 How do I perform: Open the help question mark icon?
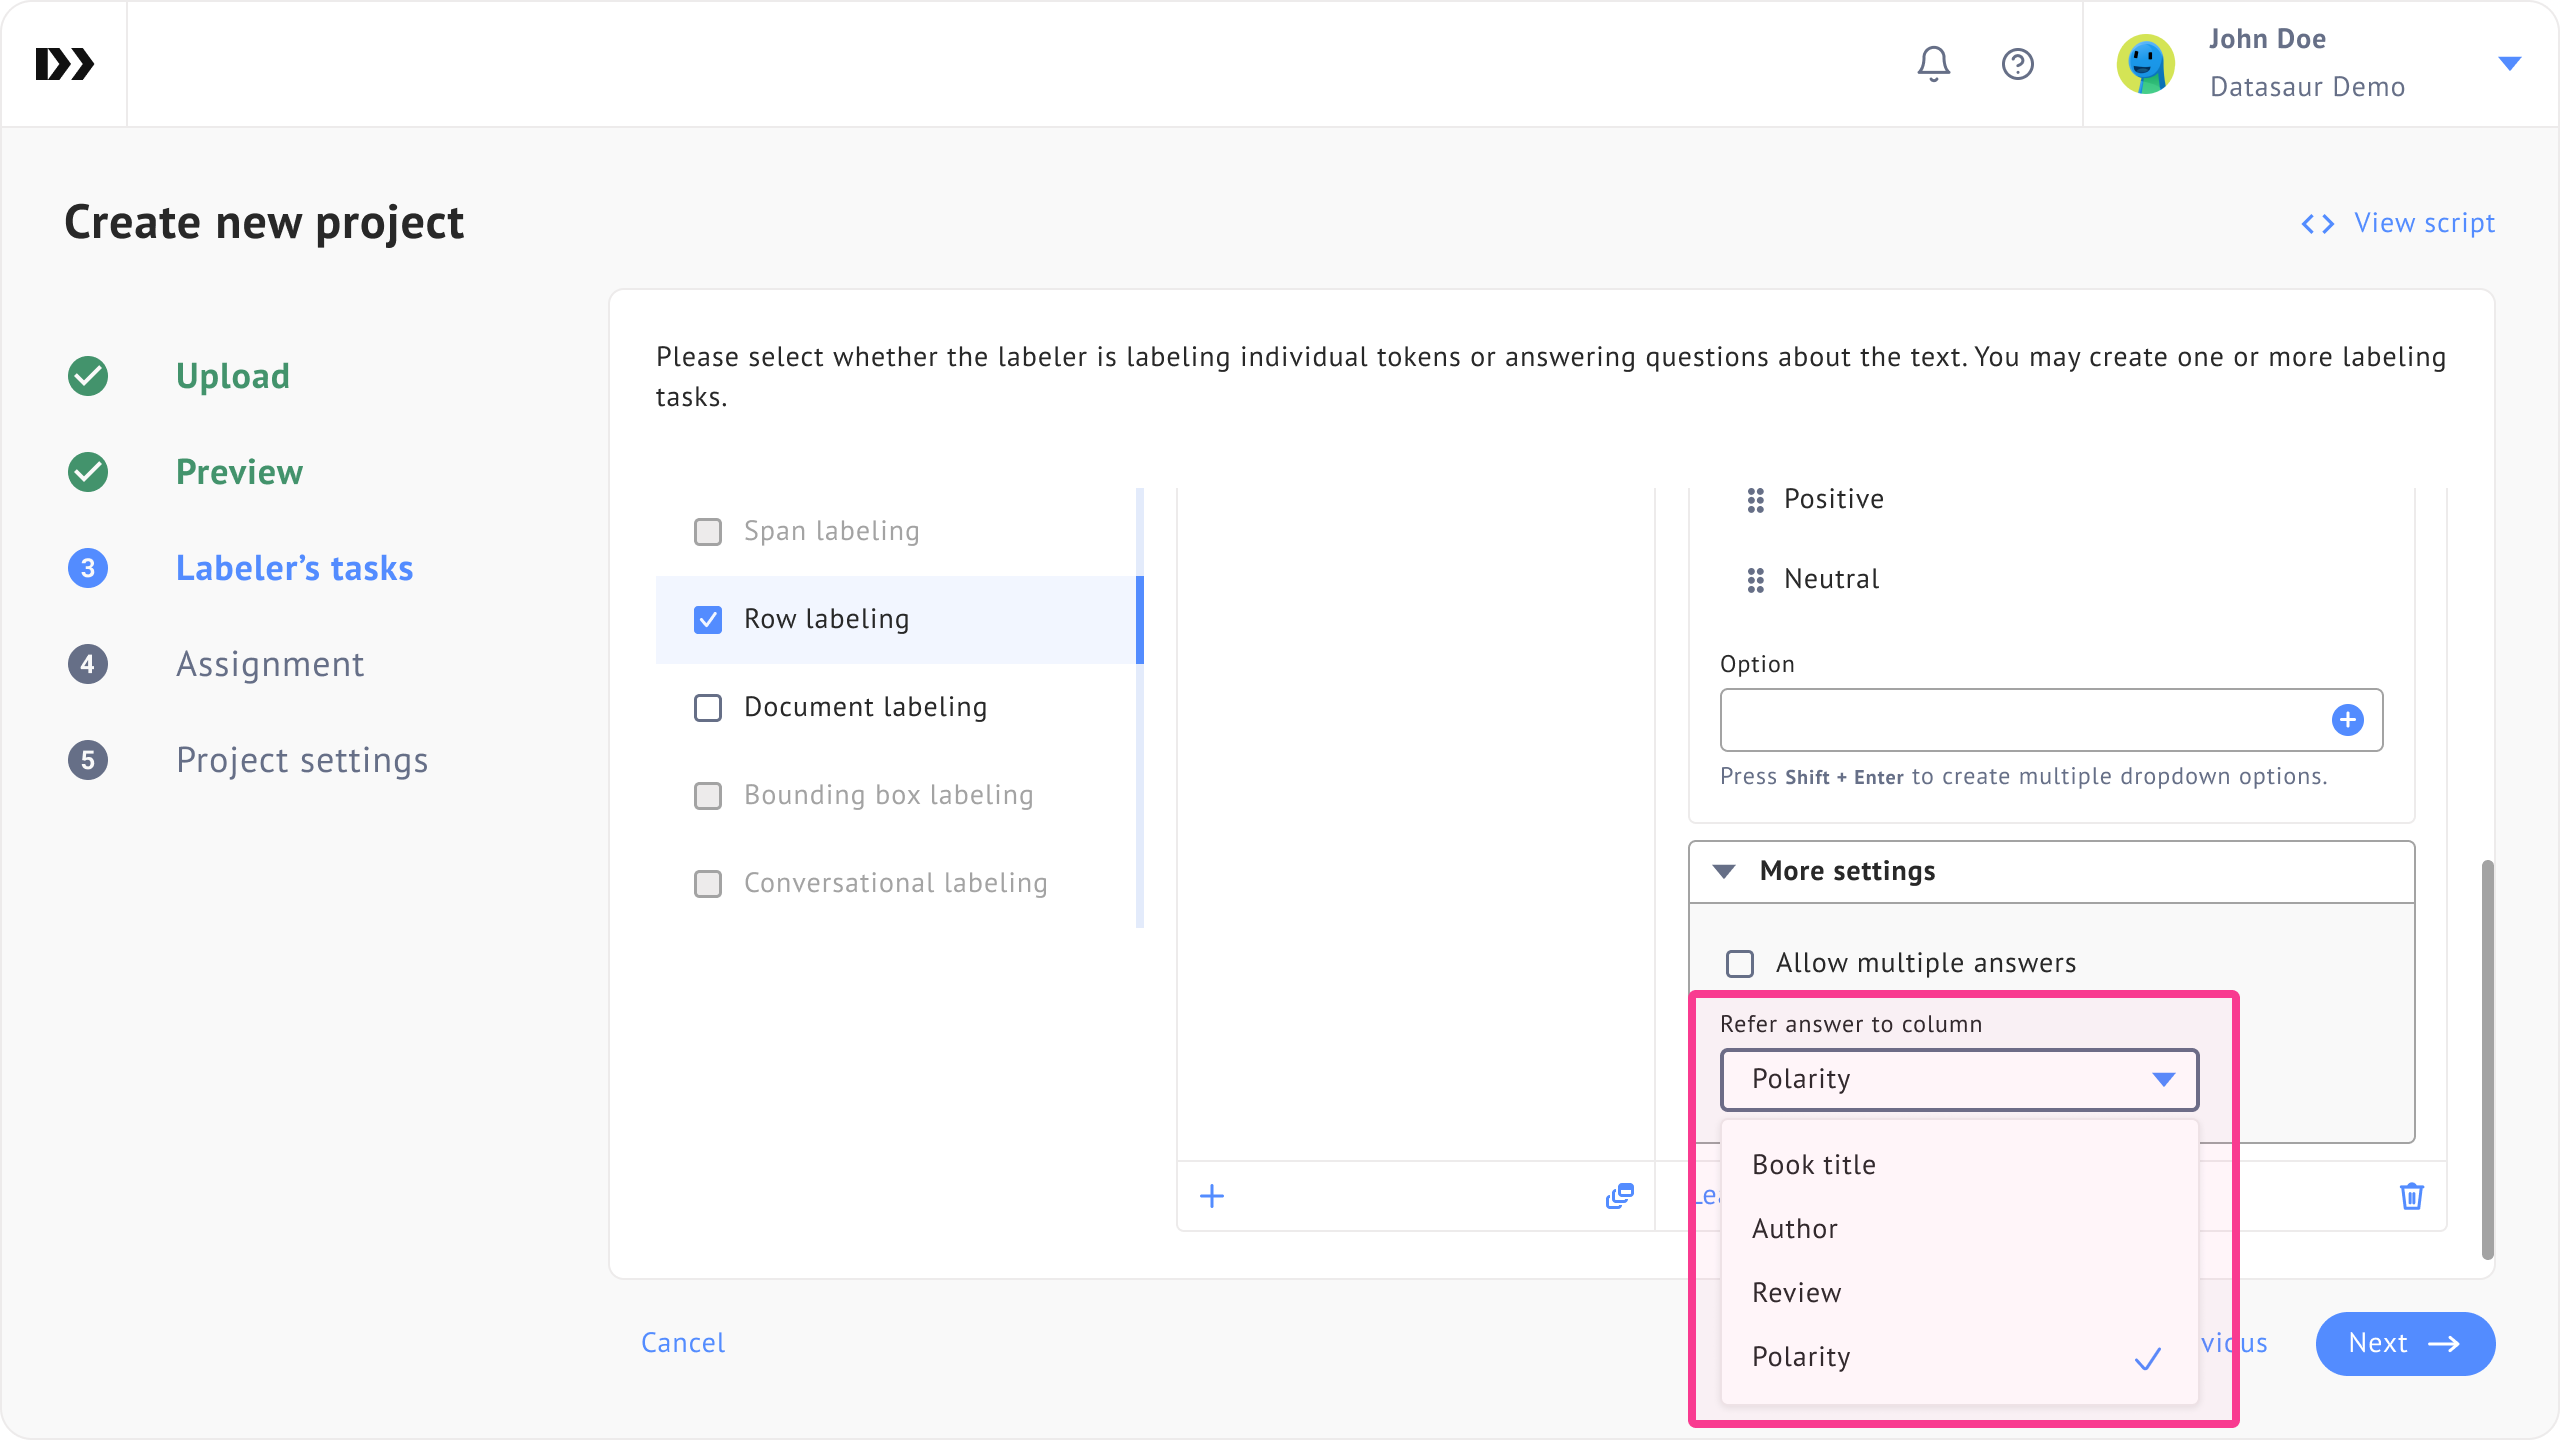click(2017, 64)
